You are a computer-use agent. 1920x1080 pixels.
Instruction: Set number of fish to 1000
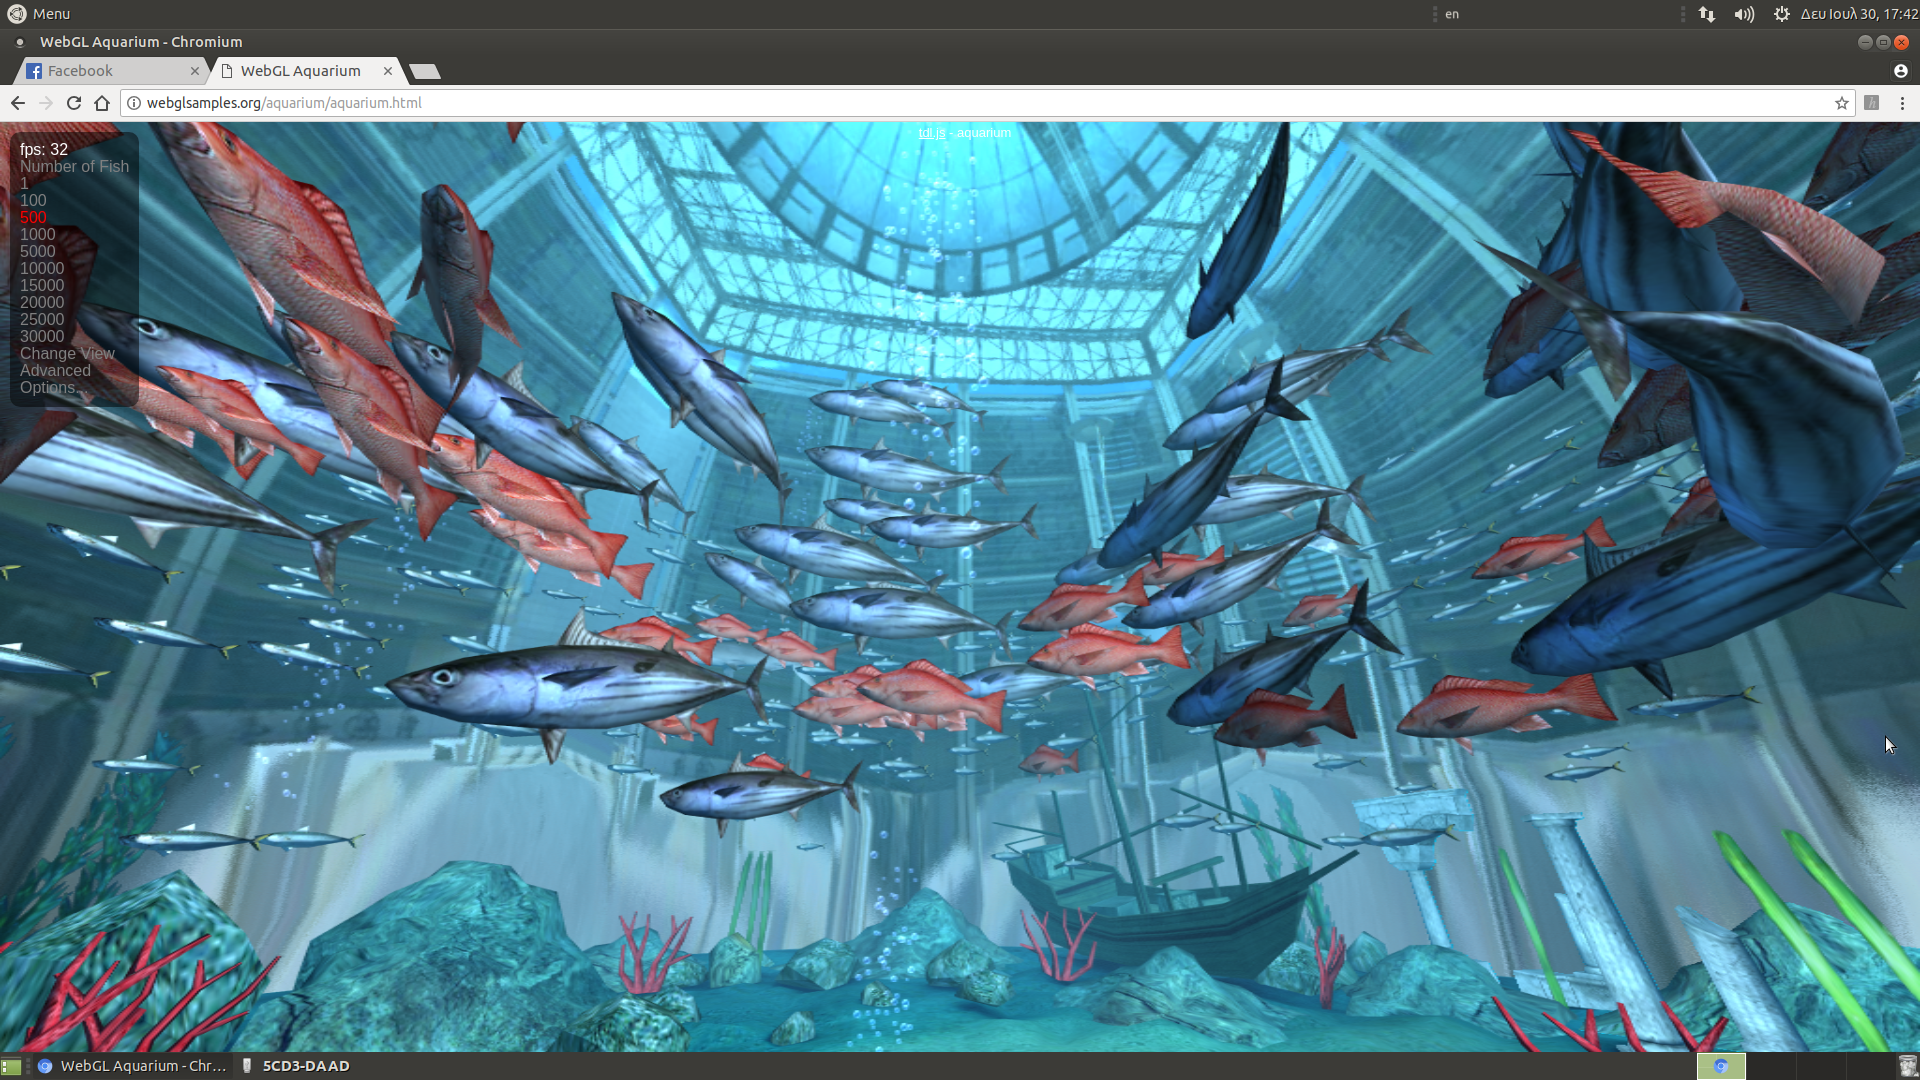pos(38,234)
